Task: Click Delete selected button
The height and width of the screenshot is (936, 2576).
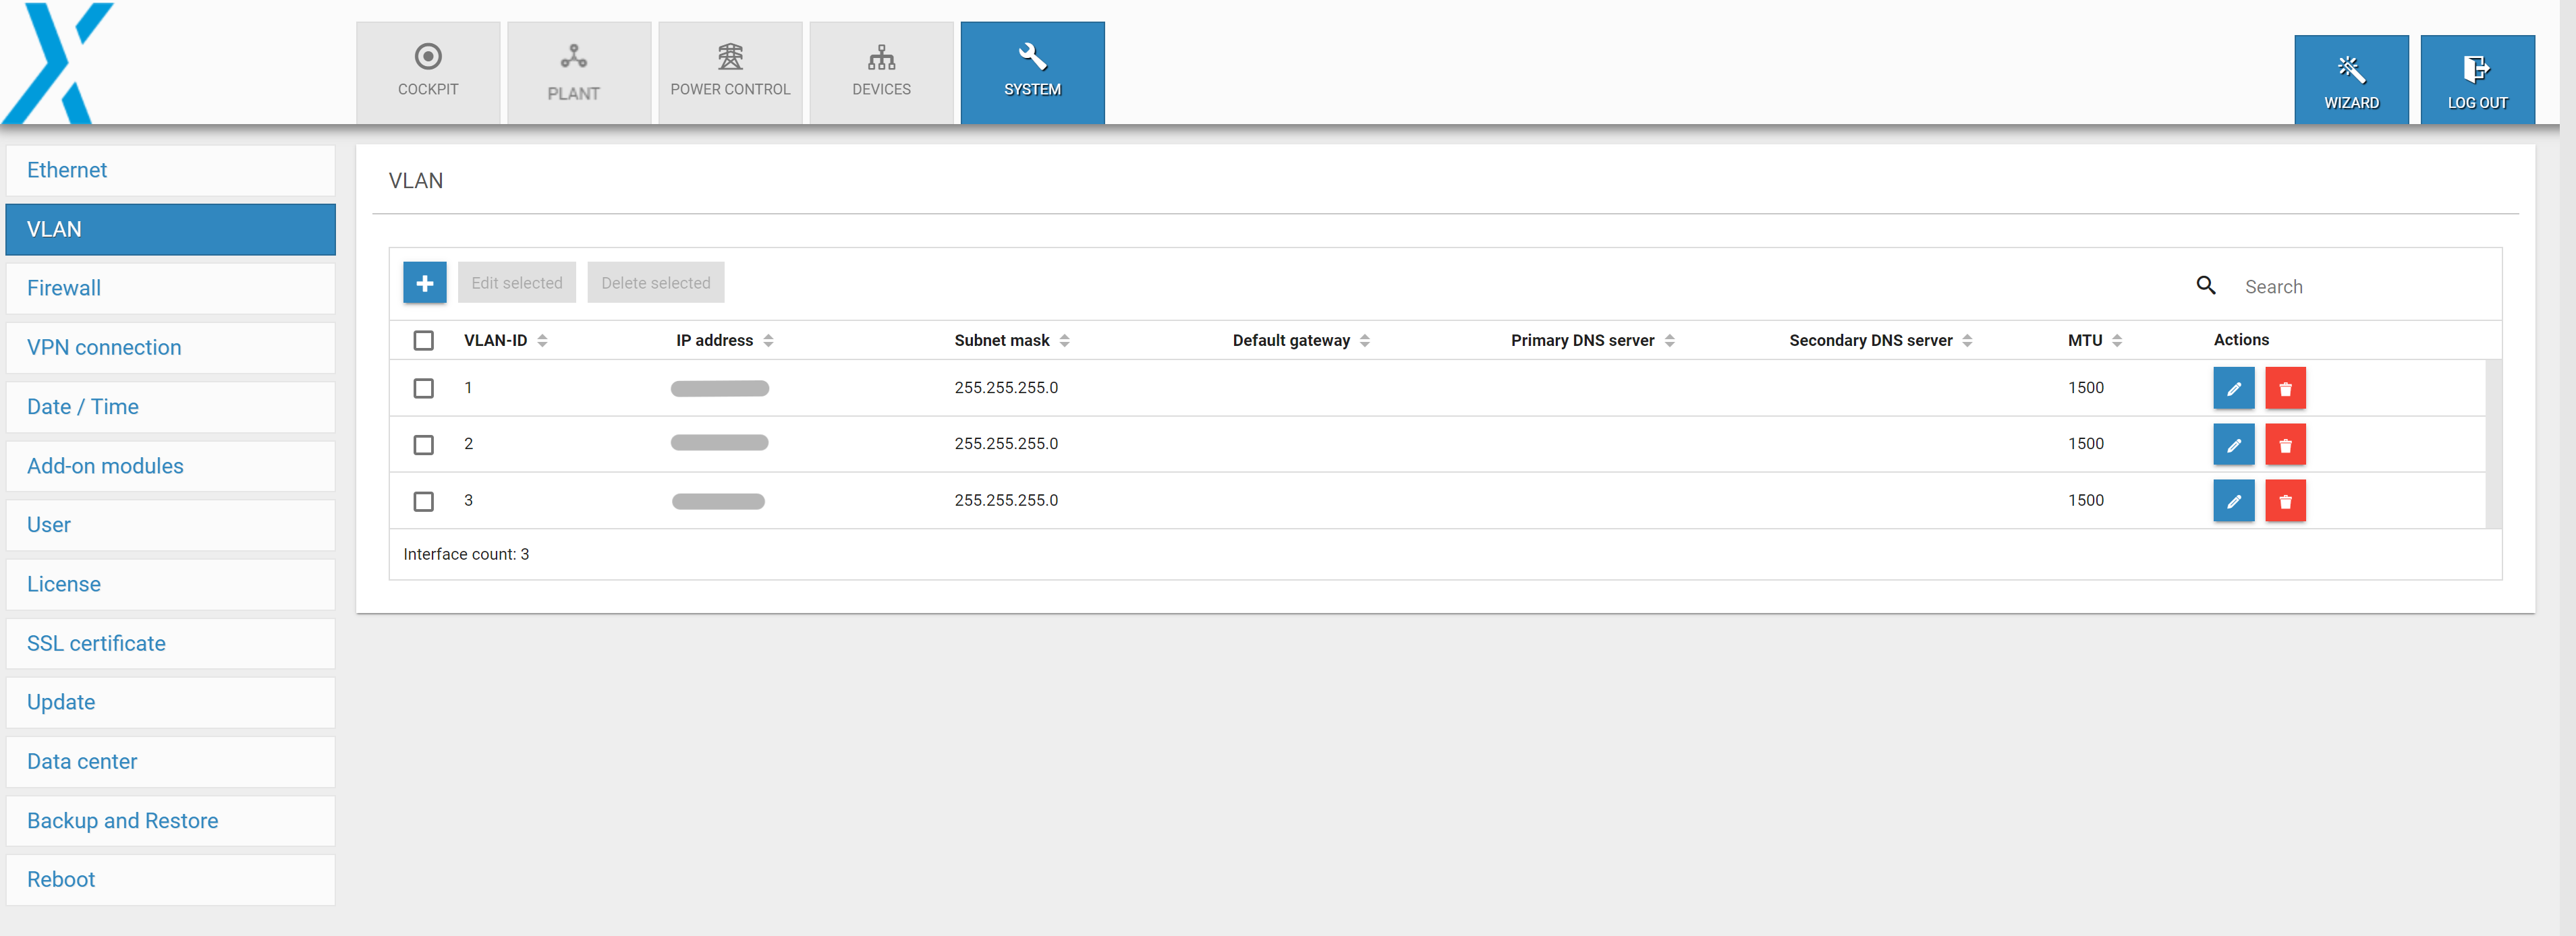Action: point(656,283)
